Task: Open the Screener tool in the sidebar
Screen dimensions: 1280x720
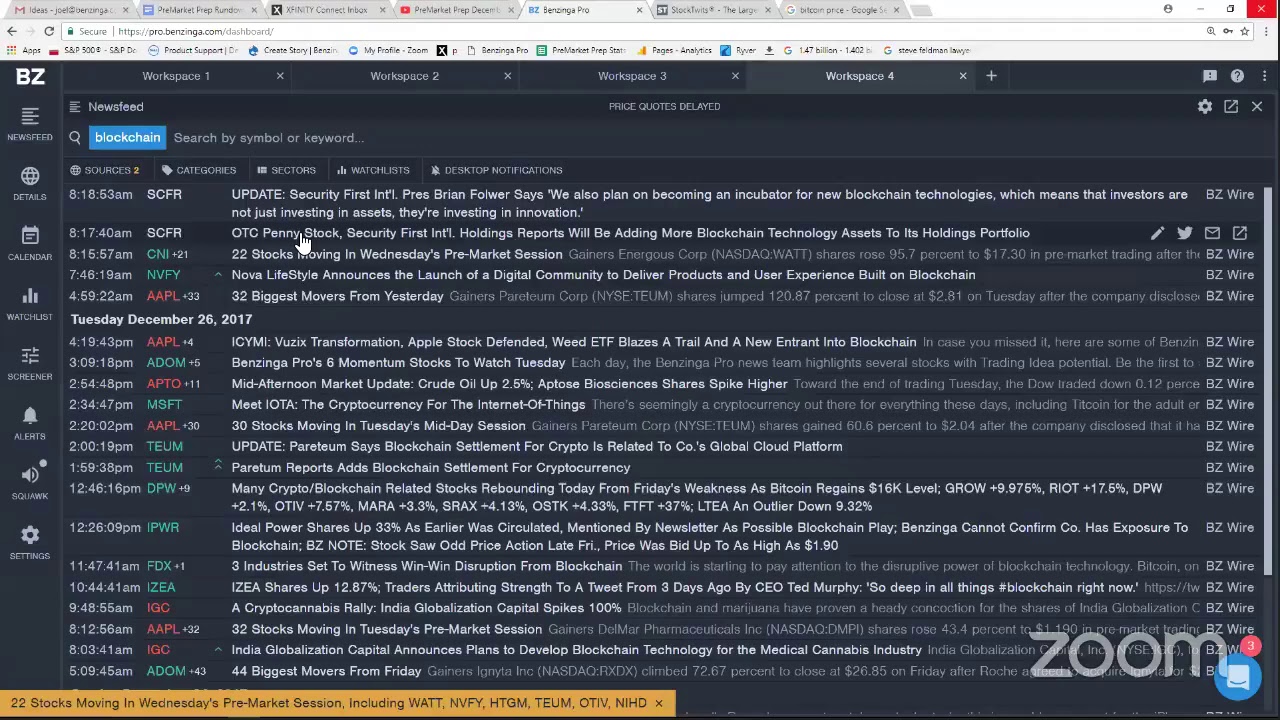Action: click(30, 364)
